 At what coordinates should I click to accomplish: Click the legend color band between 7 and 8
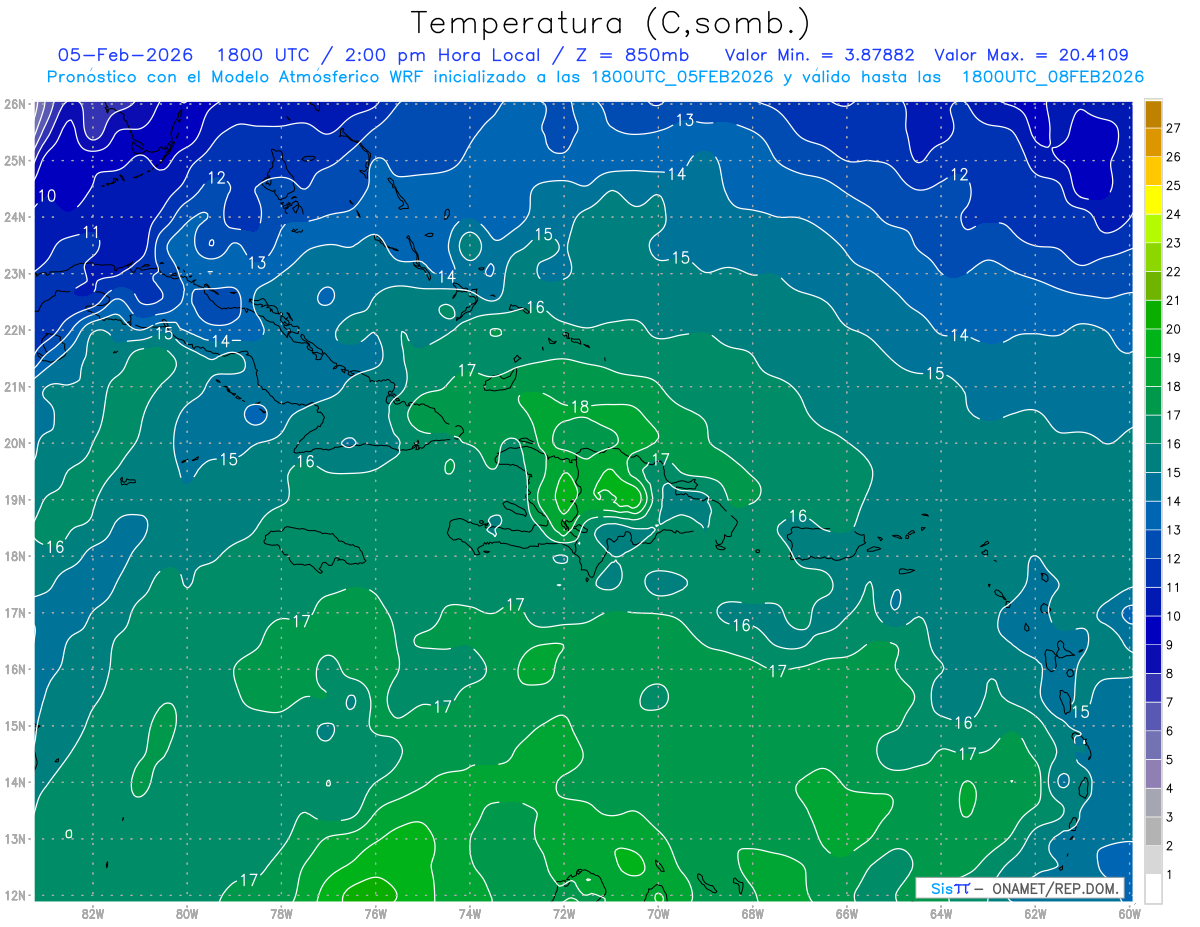[1153, 687]
